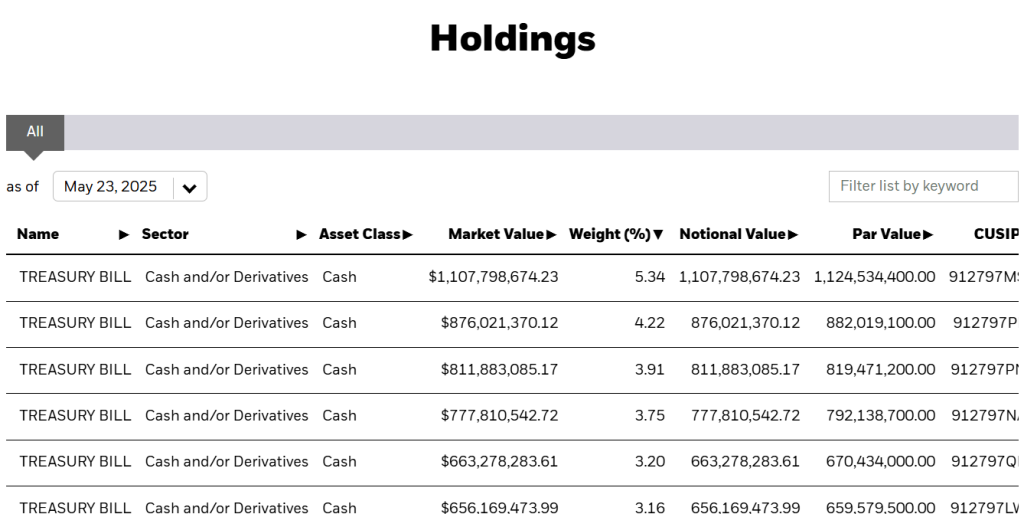This screenshot has height=514, width=1024.
Task: Click the sort arrow beside Par Value
Action: [x=928, y=234]
